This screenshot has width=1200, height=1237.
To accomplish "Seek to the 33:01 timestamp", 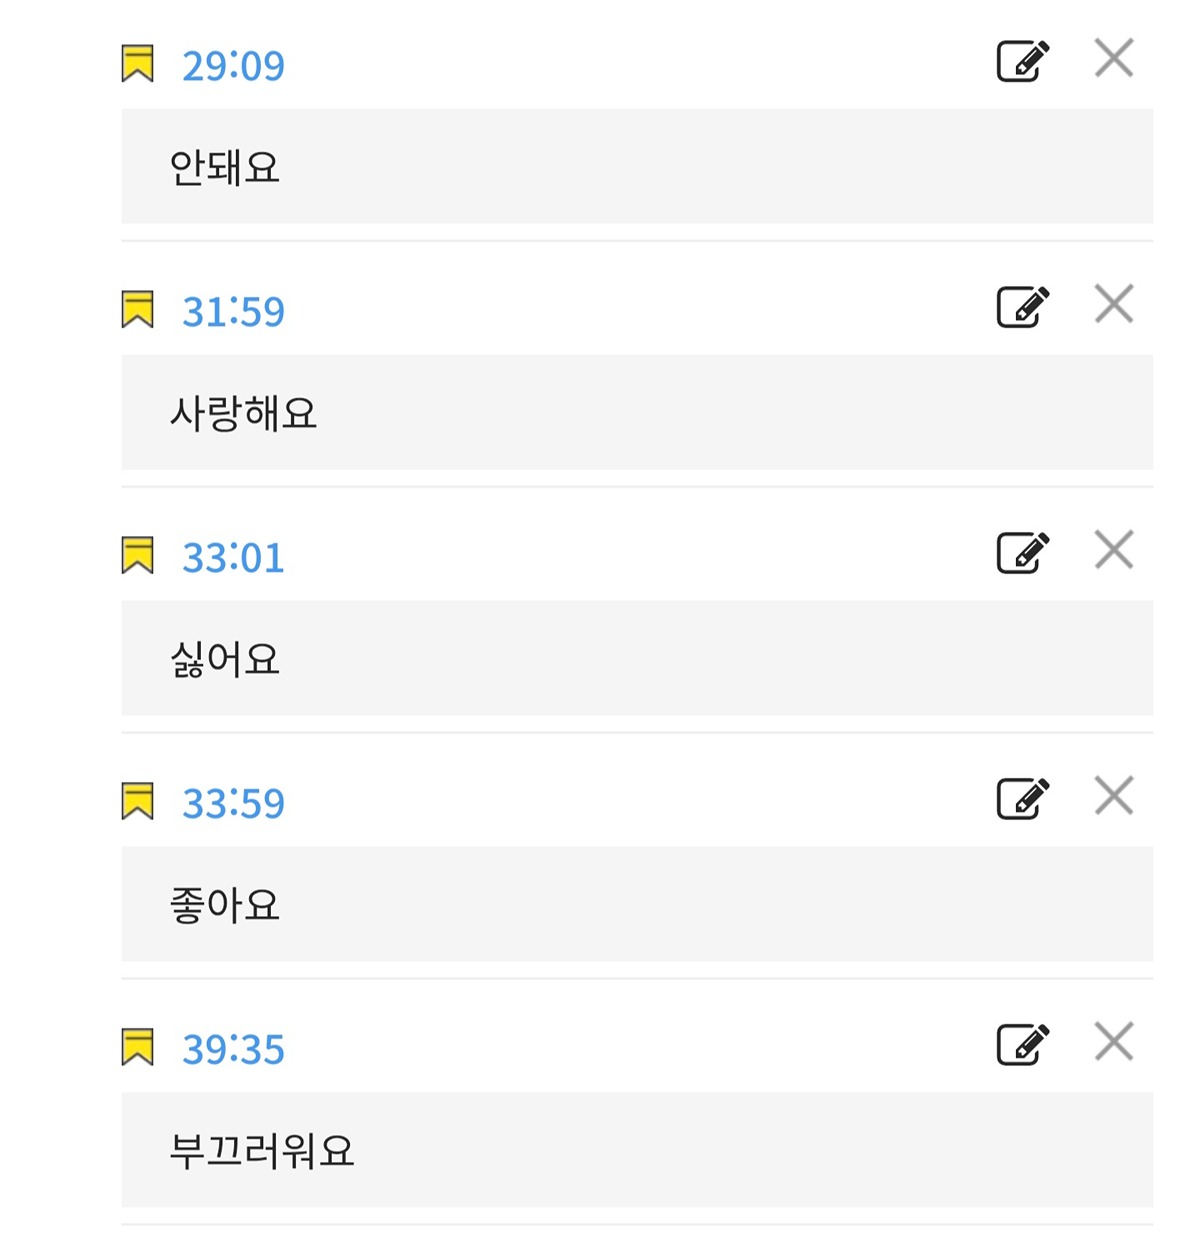I will pyautogui.click(x=233, y=558).
